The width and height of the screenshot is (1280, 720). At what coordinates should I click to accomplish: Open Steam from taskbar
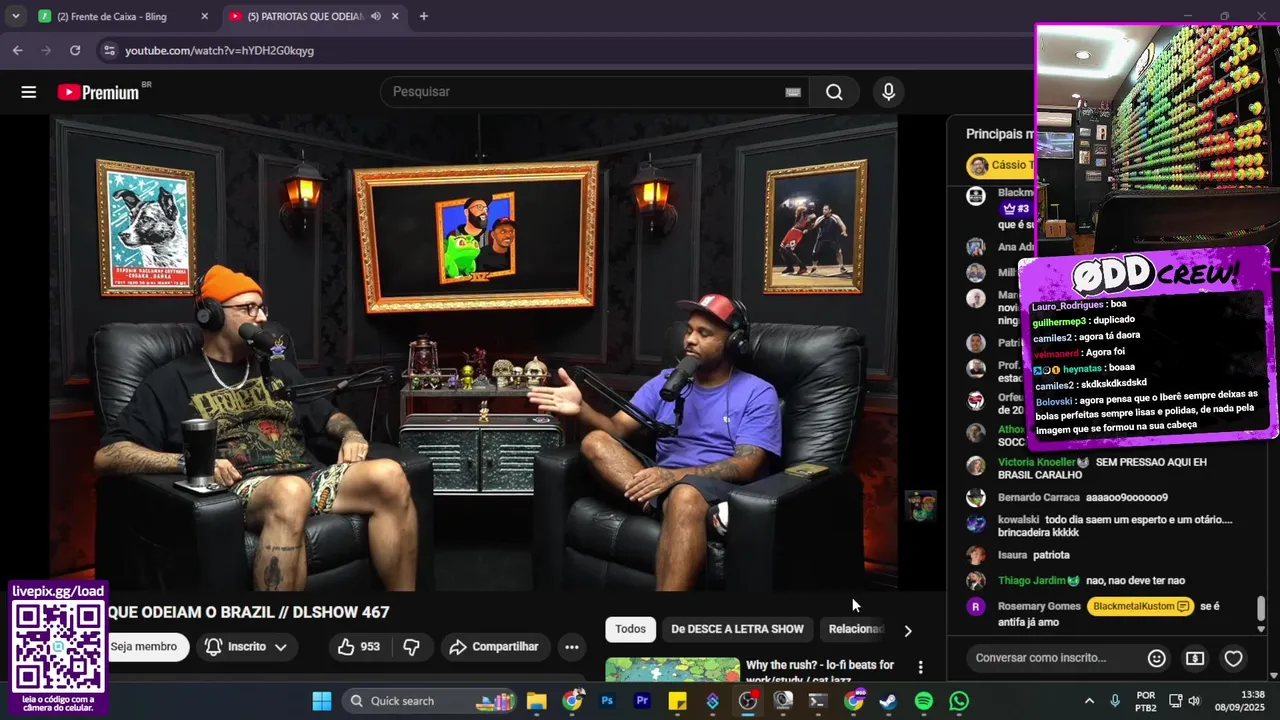click(888, 701)
